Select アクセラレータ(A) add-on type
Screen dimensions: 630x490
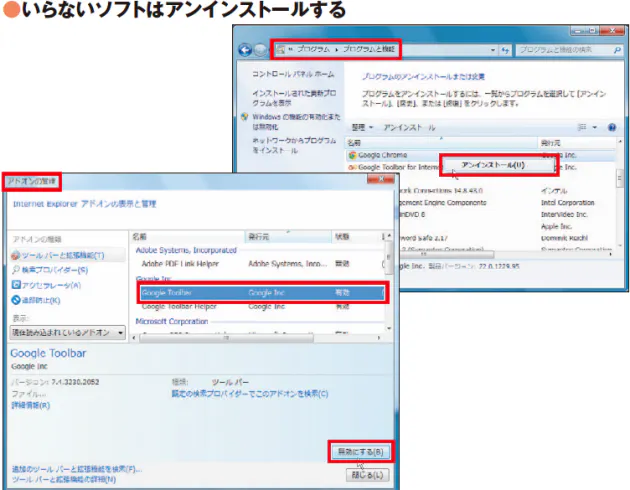tap(46, 285)
